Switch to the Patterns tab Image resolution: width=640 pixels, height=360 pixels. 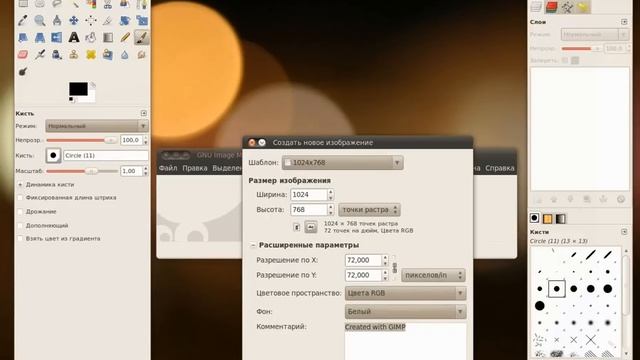547,218
